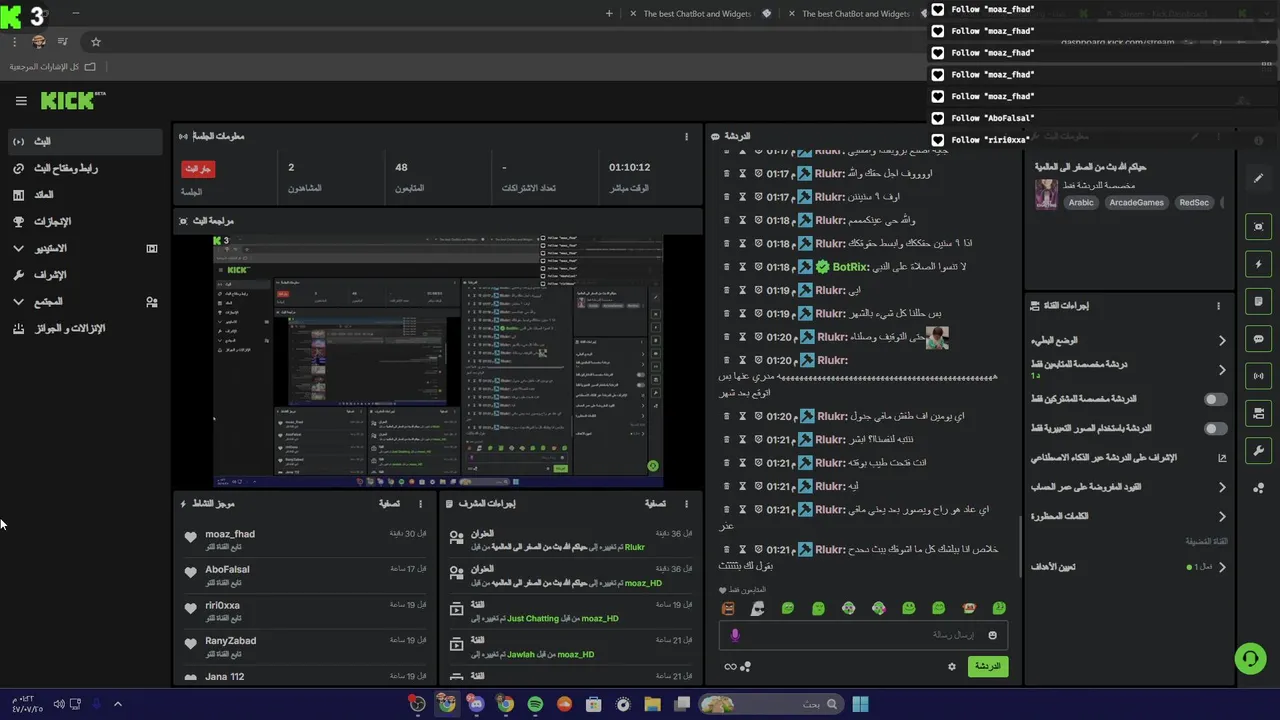
Task: Click the 01:10:12 live time value
Action: 630,167
